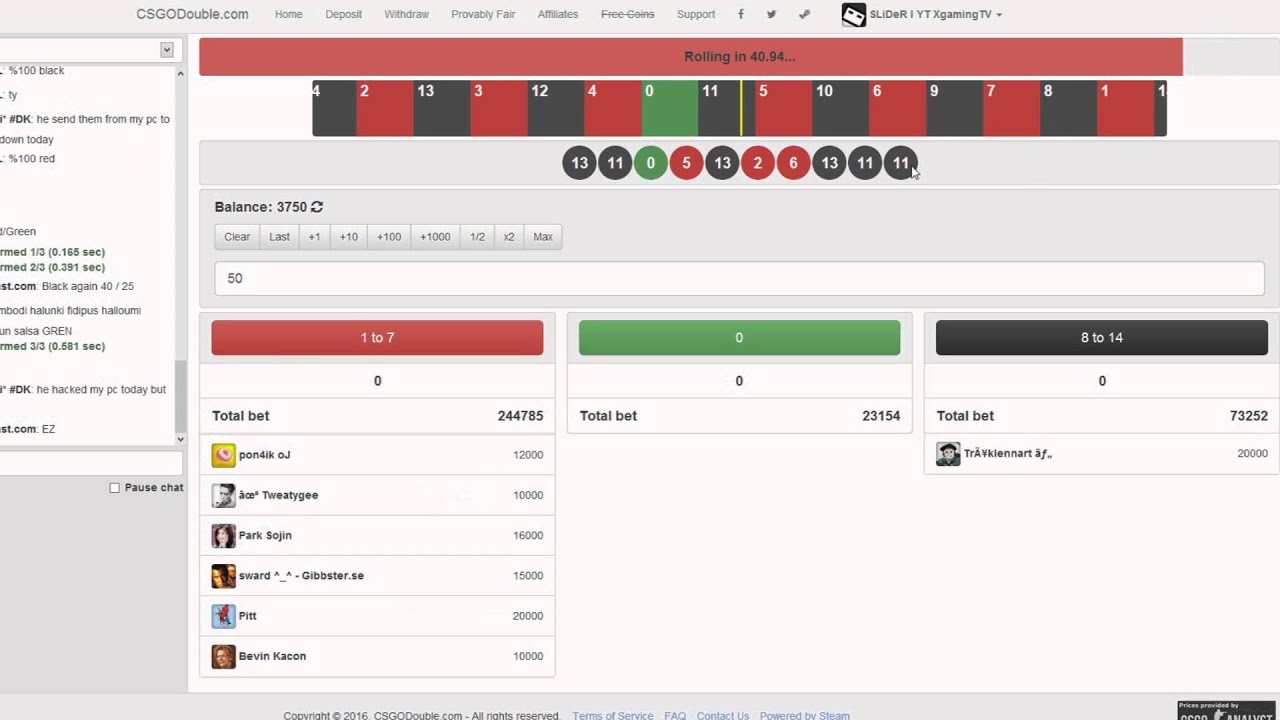Open the SLiDeR I YT XgamingTV account dropdown
The image size is (1280, 720).
tap(935, 14)
